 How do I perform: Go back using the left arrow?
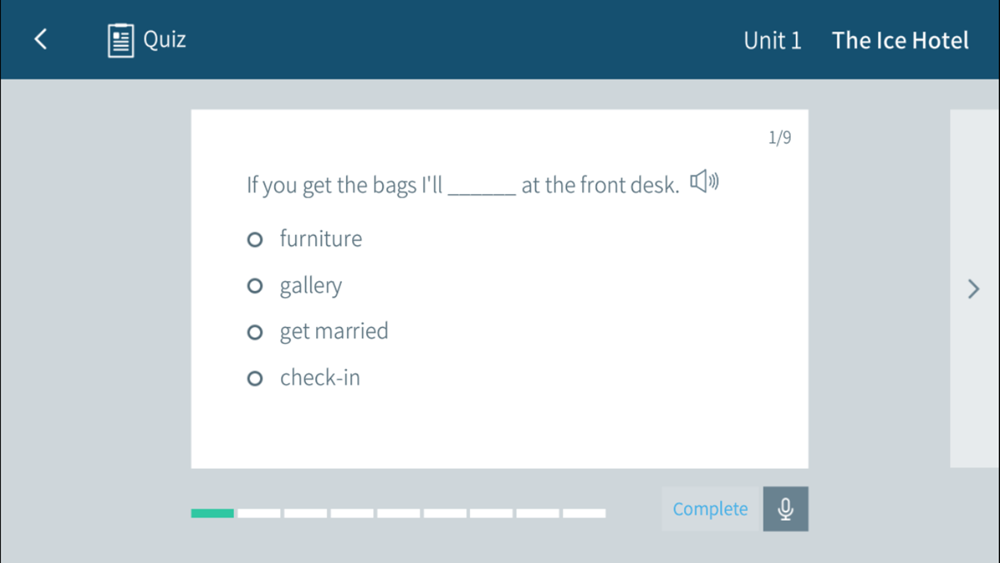pyautogui.click(x=41, y=40)
